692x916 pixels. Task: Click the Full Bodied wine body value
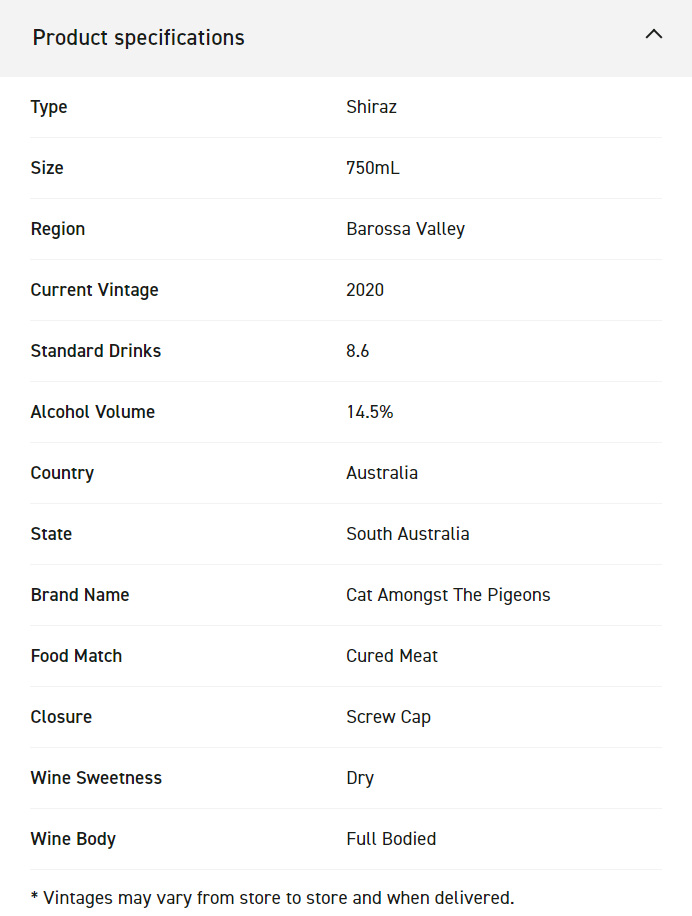point(391,839)
